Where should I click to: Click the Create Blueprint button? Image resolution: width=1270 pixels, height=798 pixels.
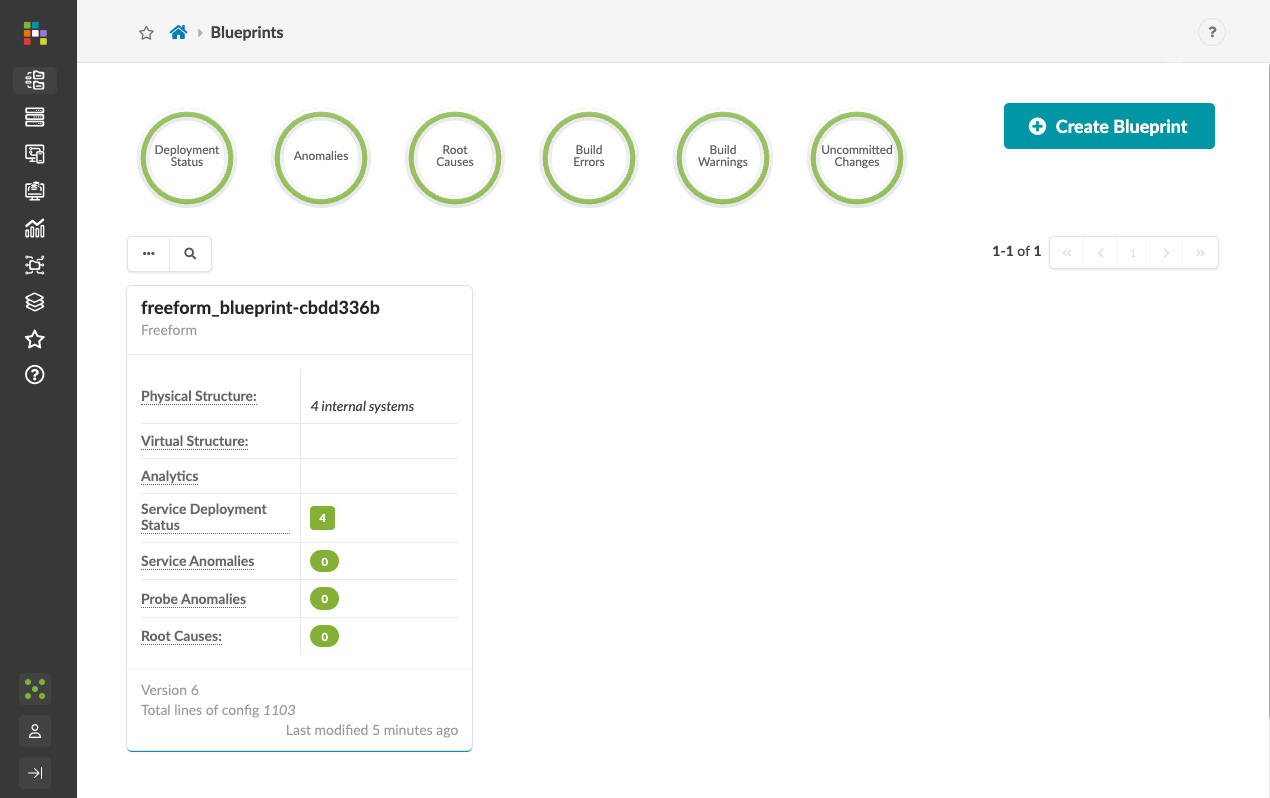[x=1109, y=126]
